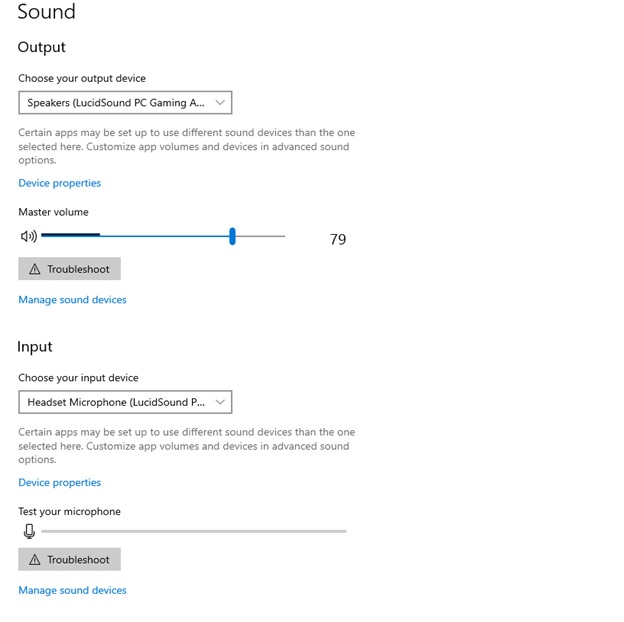This screenshot has height=622, width=624.
Task: Click the Sound page heading
Action: [47, 12]
